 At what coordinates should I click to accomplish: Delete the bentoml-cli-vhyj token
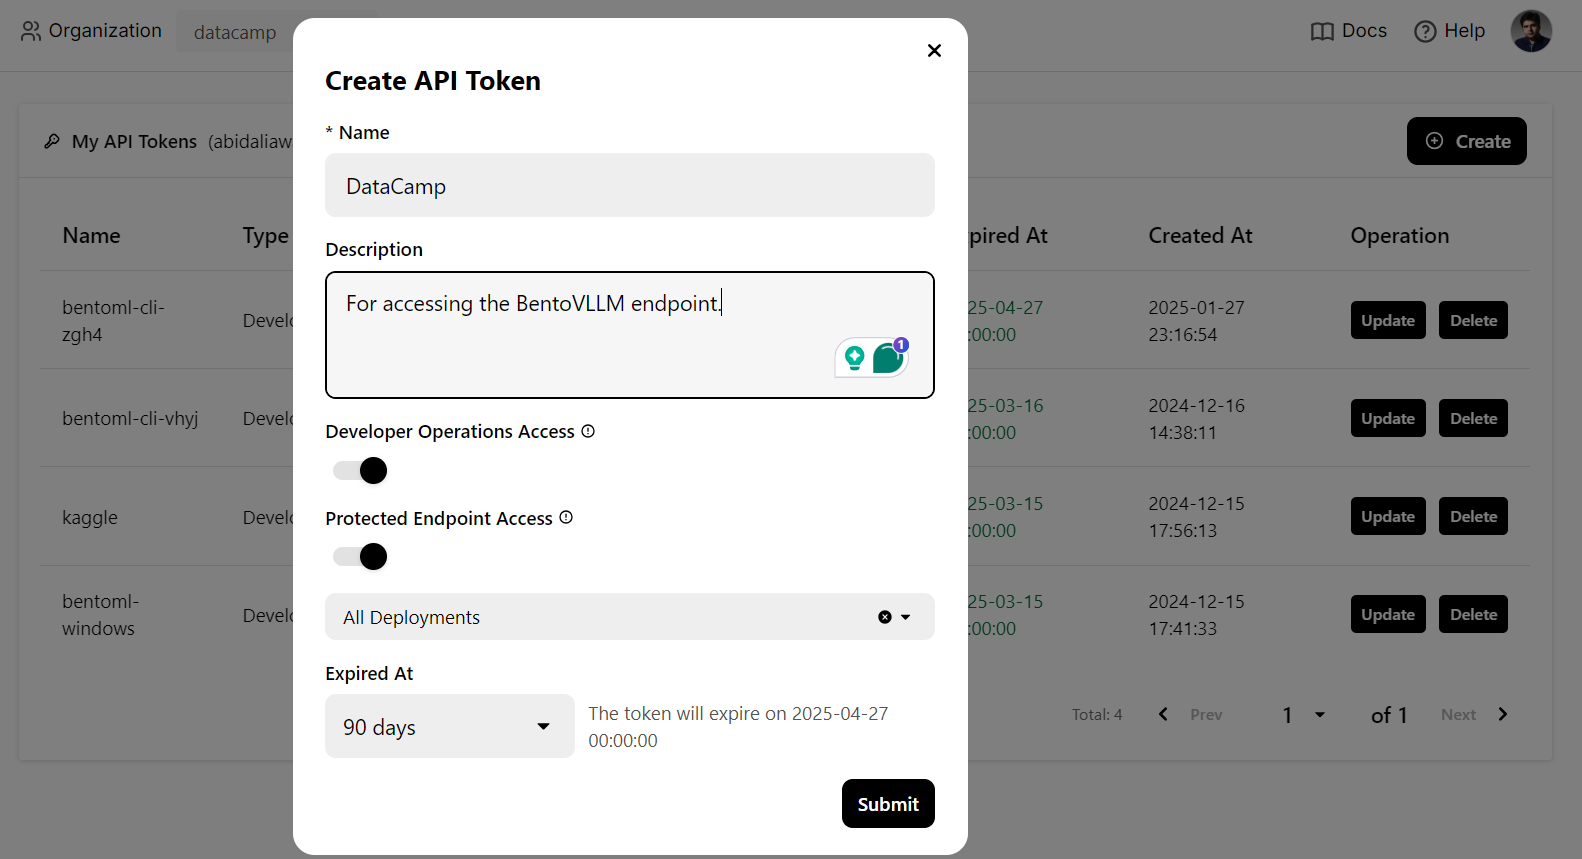click(1473, 418)
